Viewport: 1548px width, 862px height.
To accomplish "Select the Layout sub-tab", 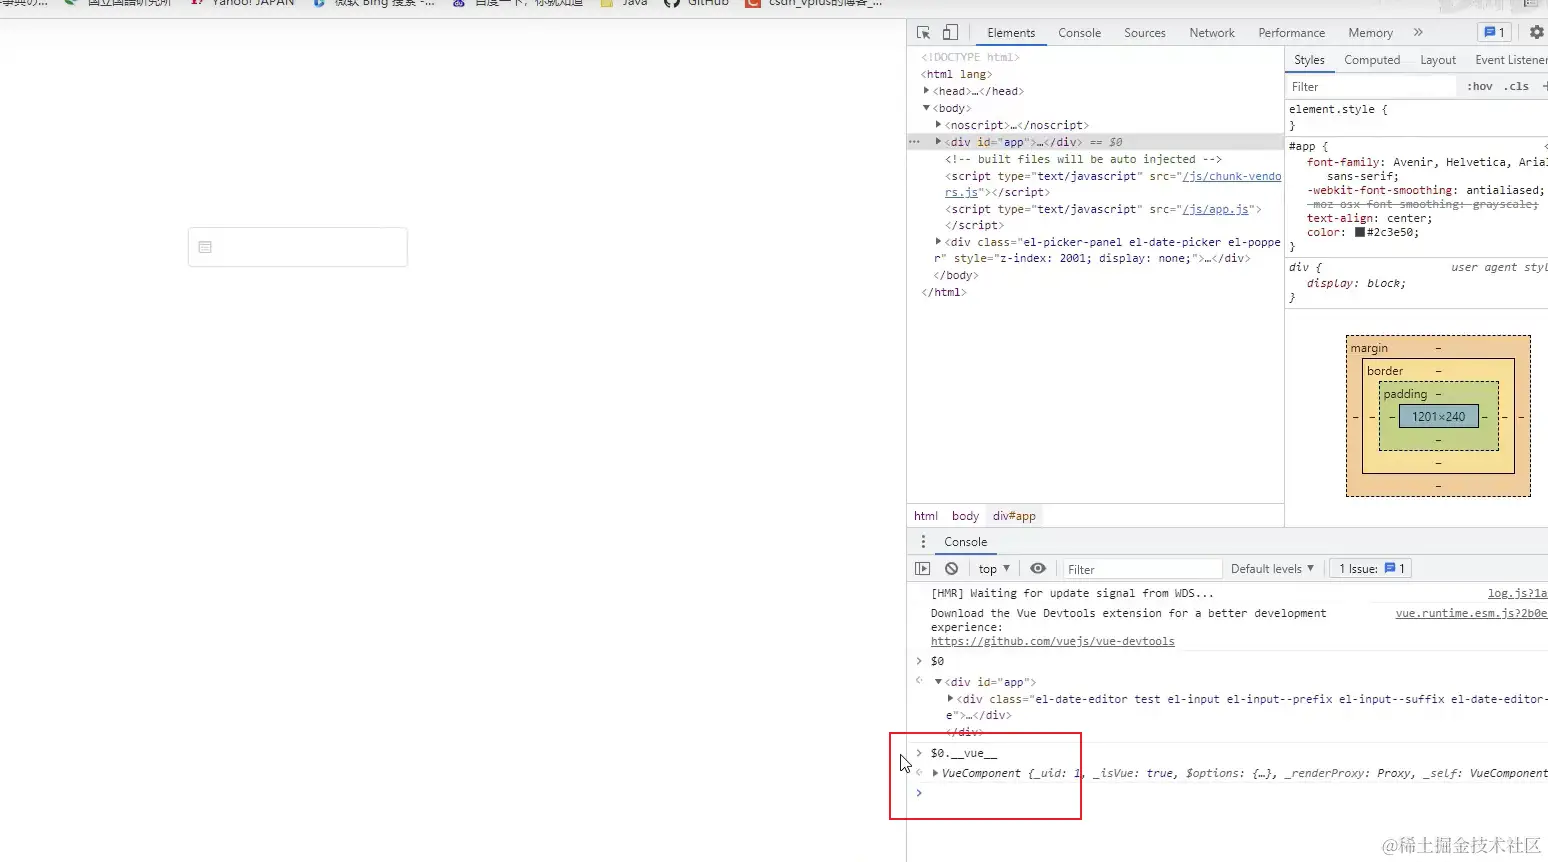I will tap(1438, 60).
